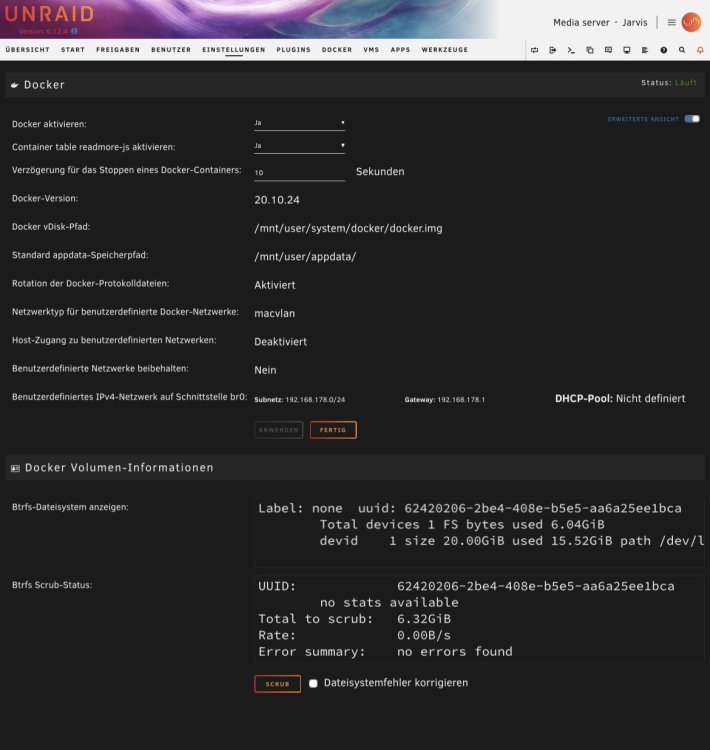
Task: Go to Benutzer tab
Action: click(x=171, y=50)
